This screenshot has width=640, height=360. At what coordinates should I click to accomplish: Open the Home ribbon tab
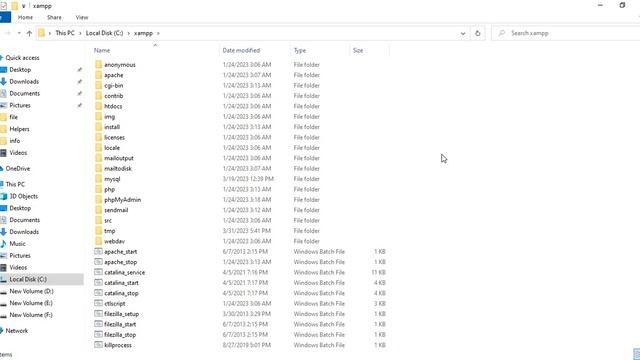click(x=25, y=18)
